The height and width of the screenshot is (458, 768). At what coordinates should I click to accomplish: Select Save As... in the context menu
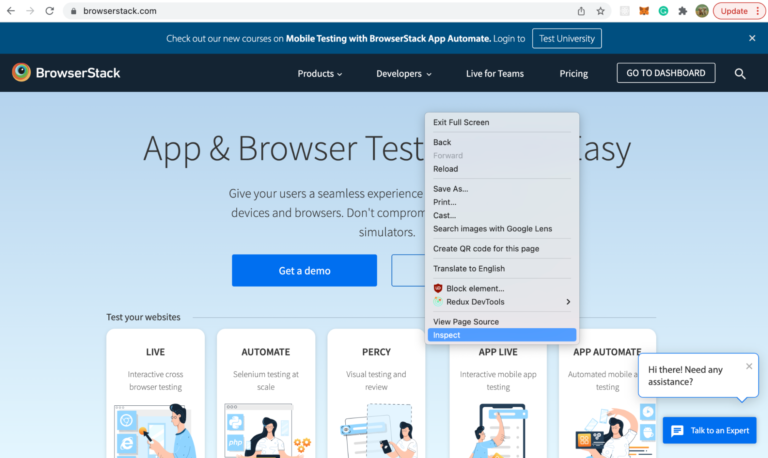click(x=502, y=189)
